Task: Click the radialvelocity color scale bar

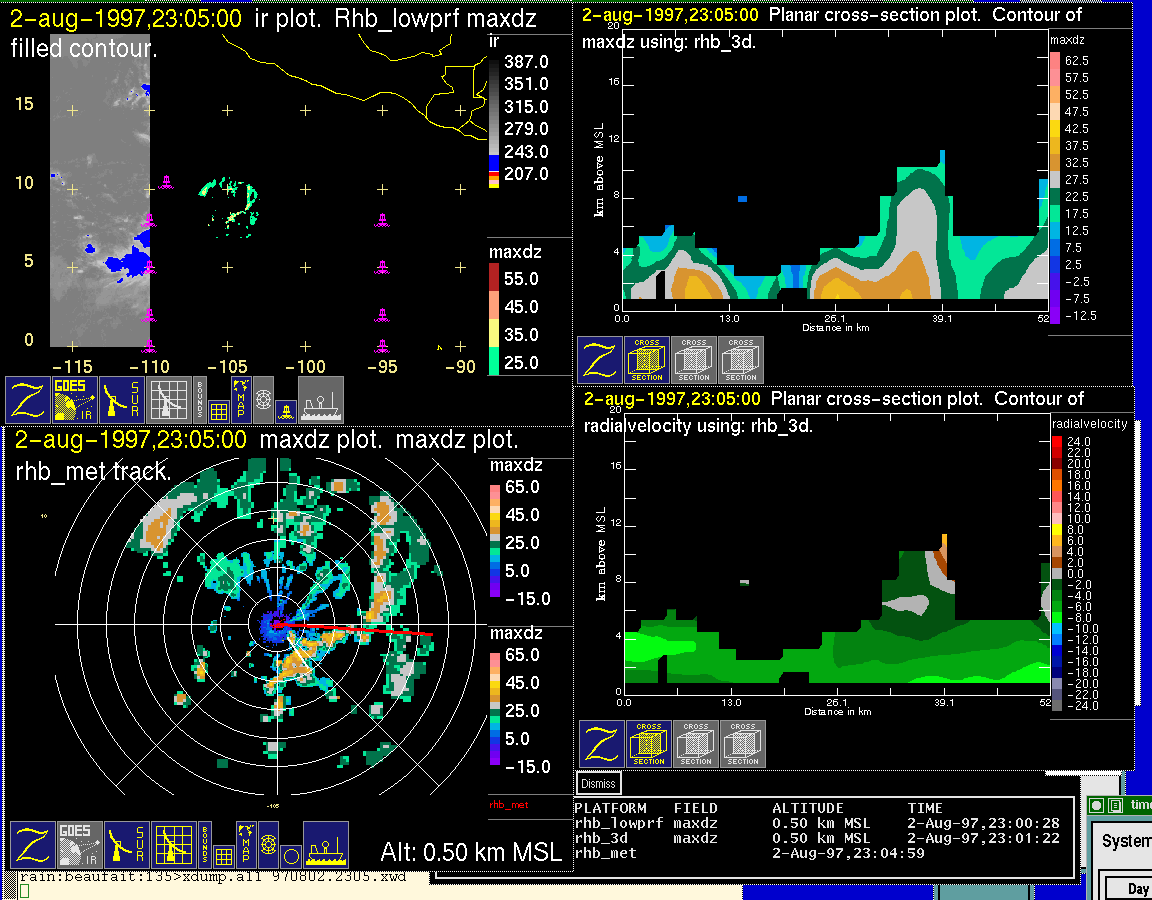Action: (x=1058, y=572)
